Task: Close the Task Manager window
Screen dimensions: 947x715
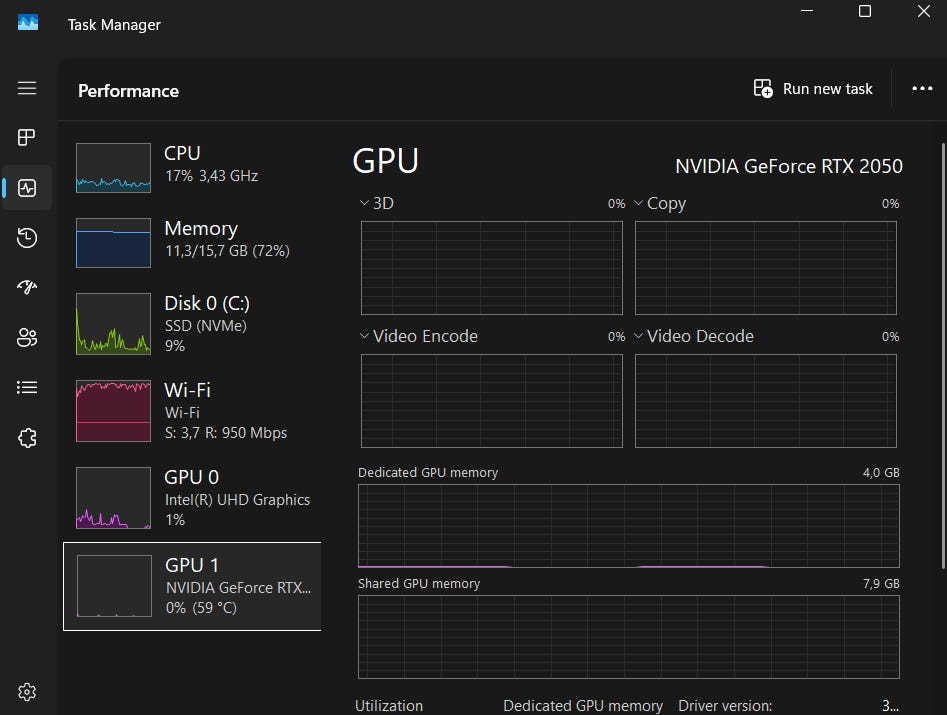Action: click(923, 11)
